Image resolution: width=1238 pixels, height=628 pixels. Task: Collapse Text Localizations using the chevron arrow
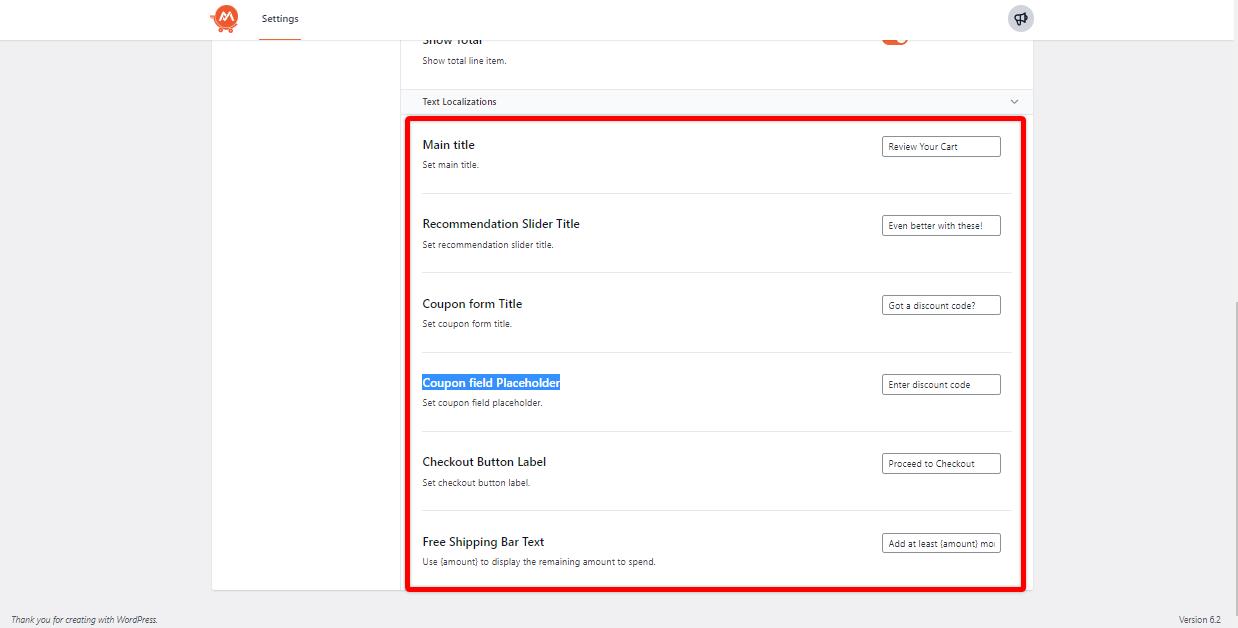point(1014,102)
